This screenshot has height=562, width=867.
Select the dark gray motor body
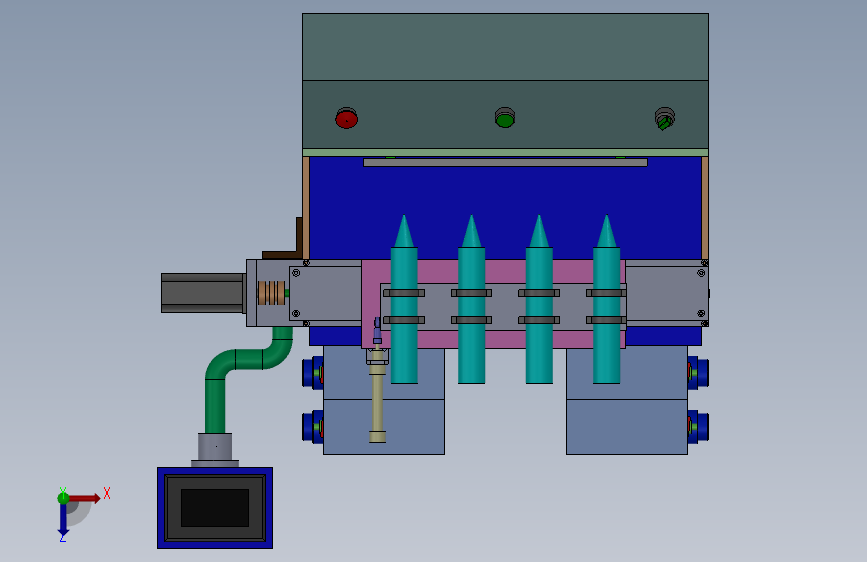pos(202,293)
